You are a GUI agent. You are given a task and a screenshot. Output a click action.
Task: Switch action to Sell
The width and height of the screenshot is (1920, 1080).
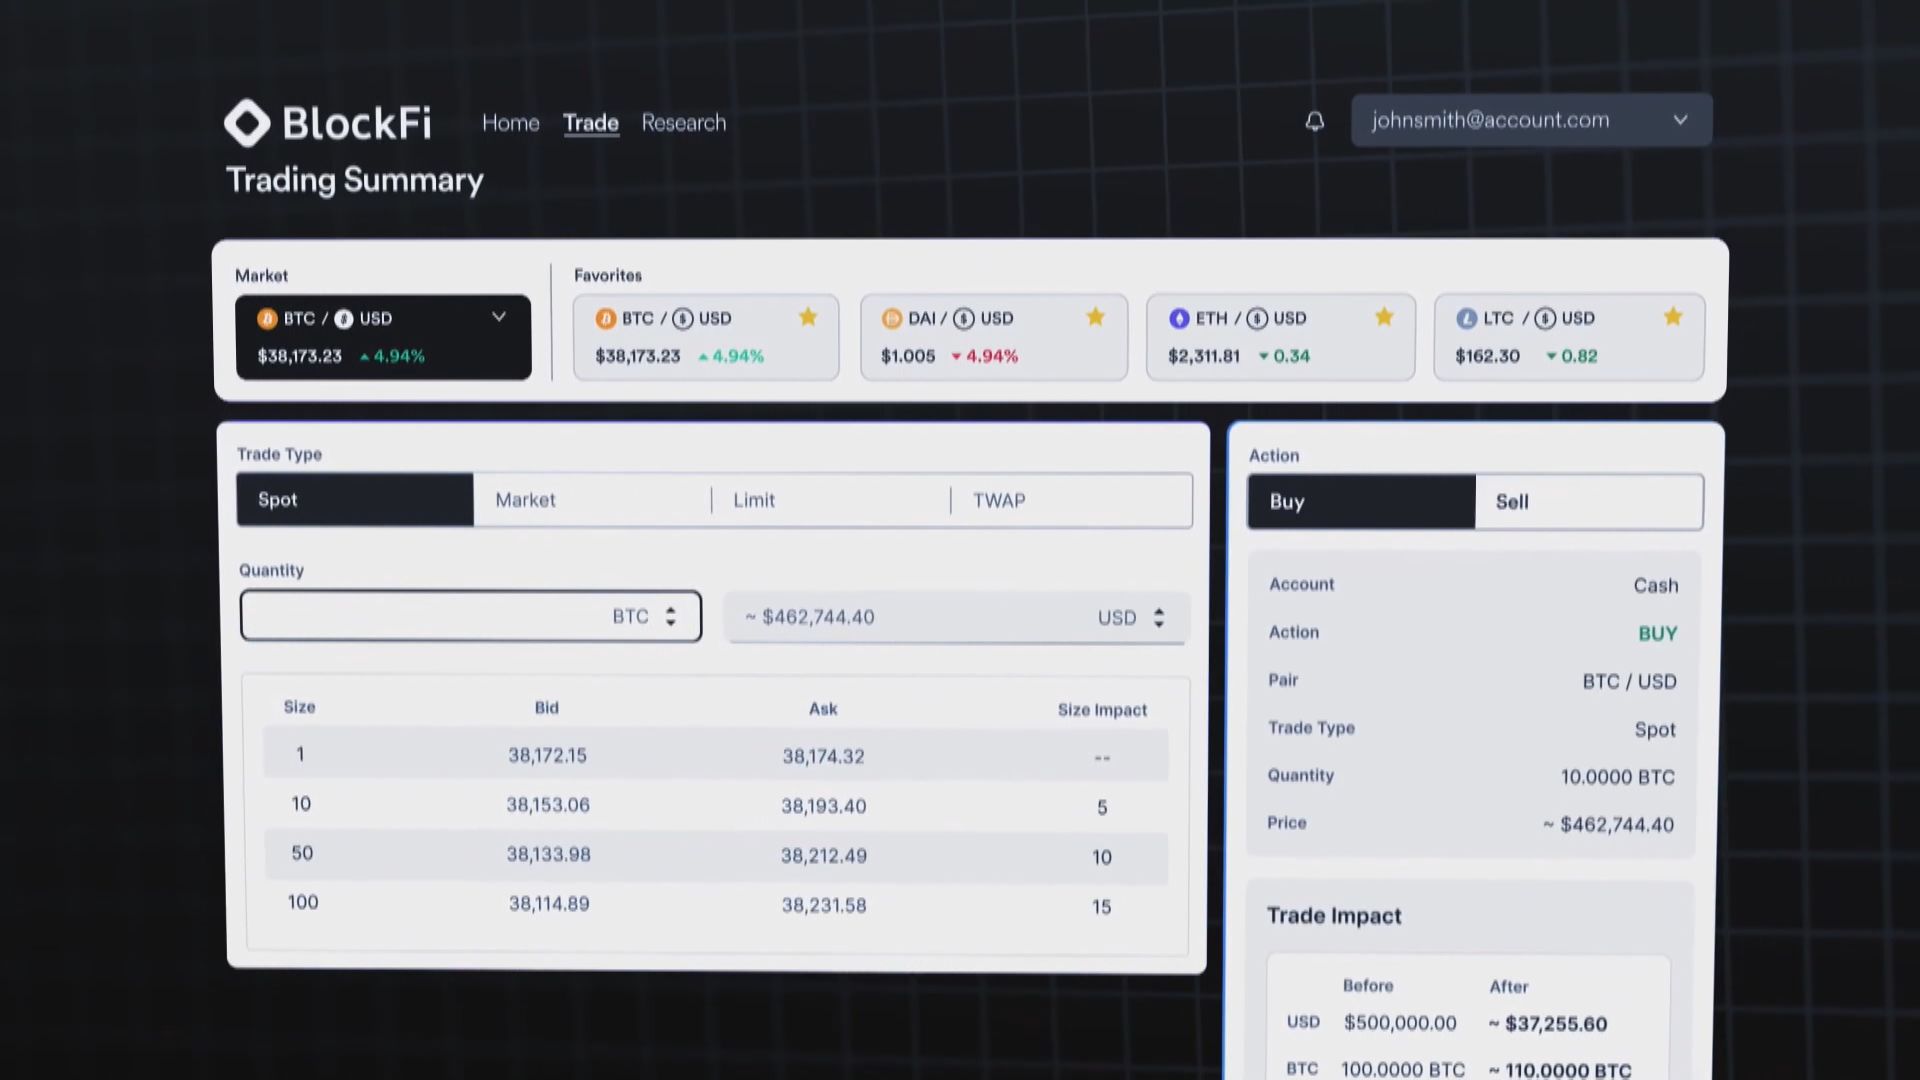[1588, 502]
